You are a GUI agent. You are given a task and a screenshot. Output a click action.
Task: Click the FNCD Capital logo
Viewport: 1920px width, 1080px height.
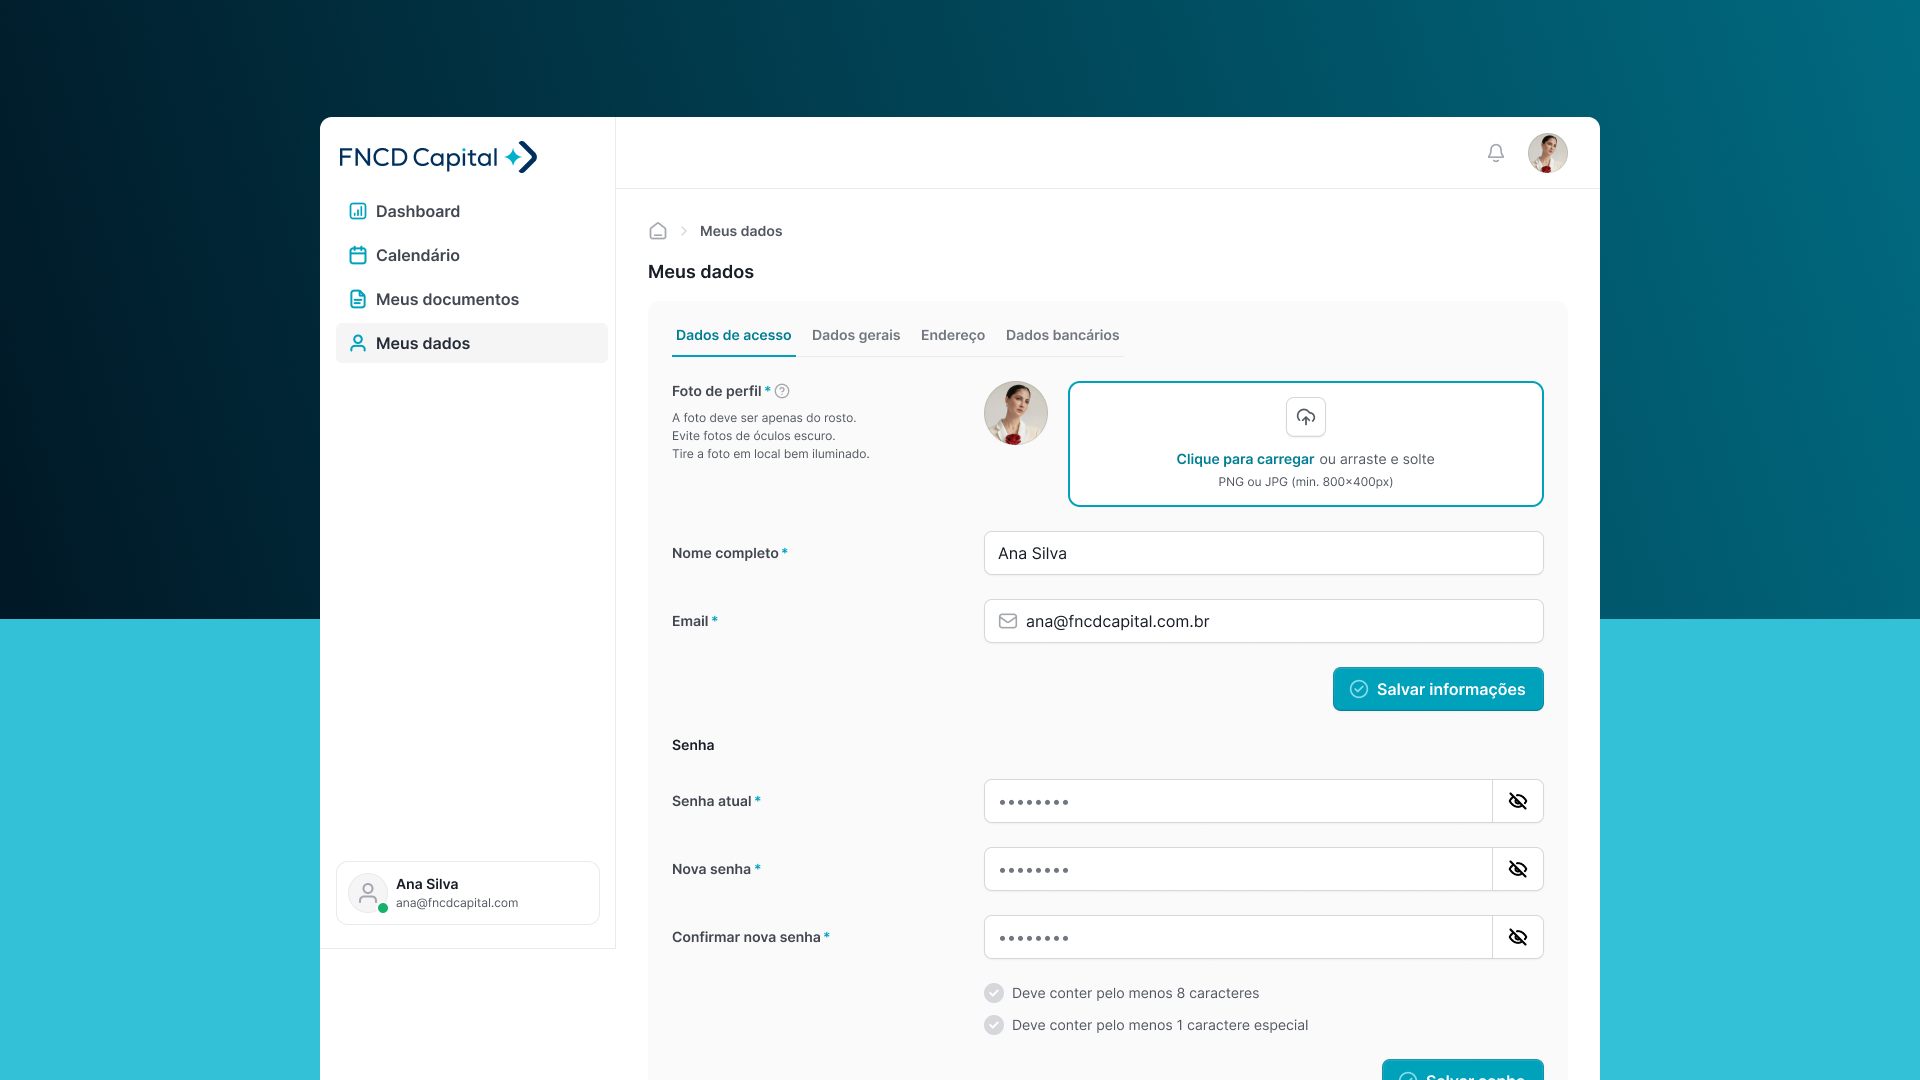click(x=438, y=157)
